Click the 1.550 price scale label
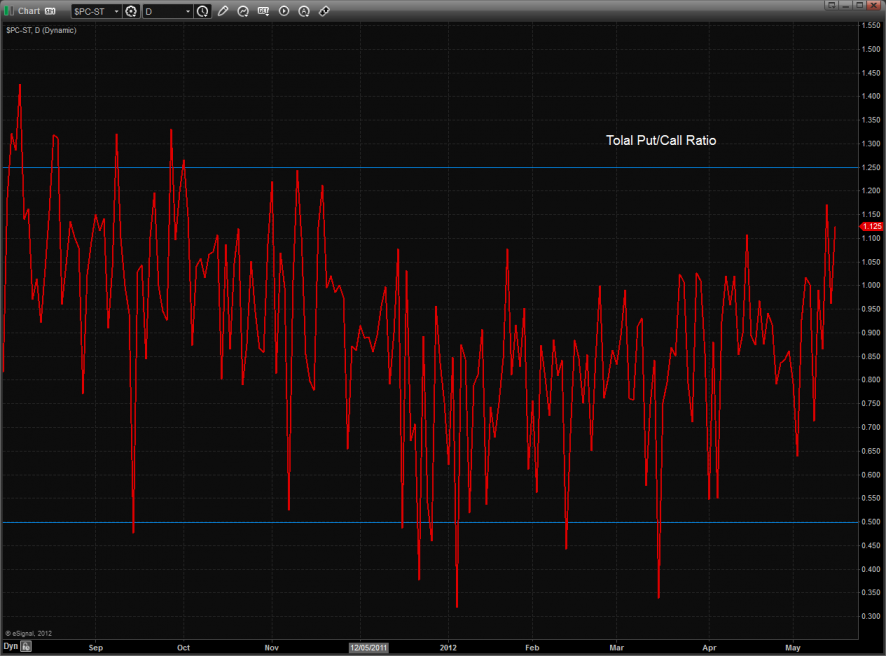Screen dimensions: 886x656 tap(871, 25)
